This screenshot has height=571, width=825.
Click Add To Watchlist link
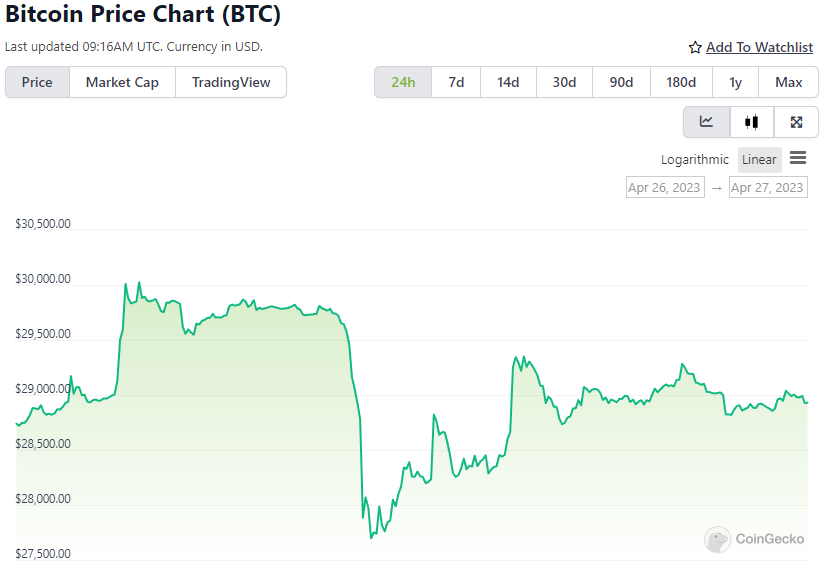pos(759,47)
